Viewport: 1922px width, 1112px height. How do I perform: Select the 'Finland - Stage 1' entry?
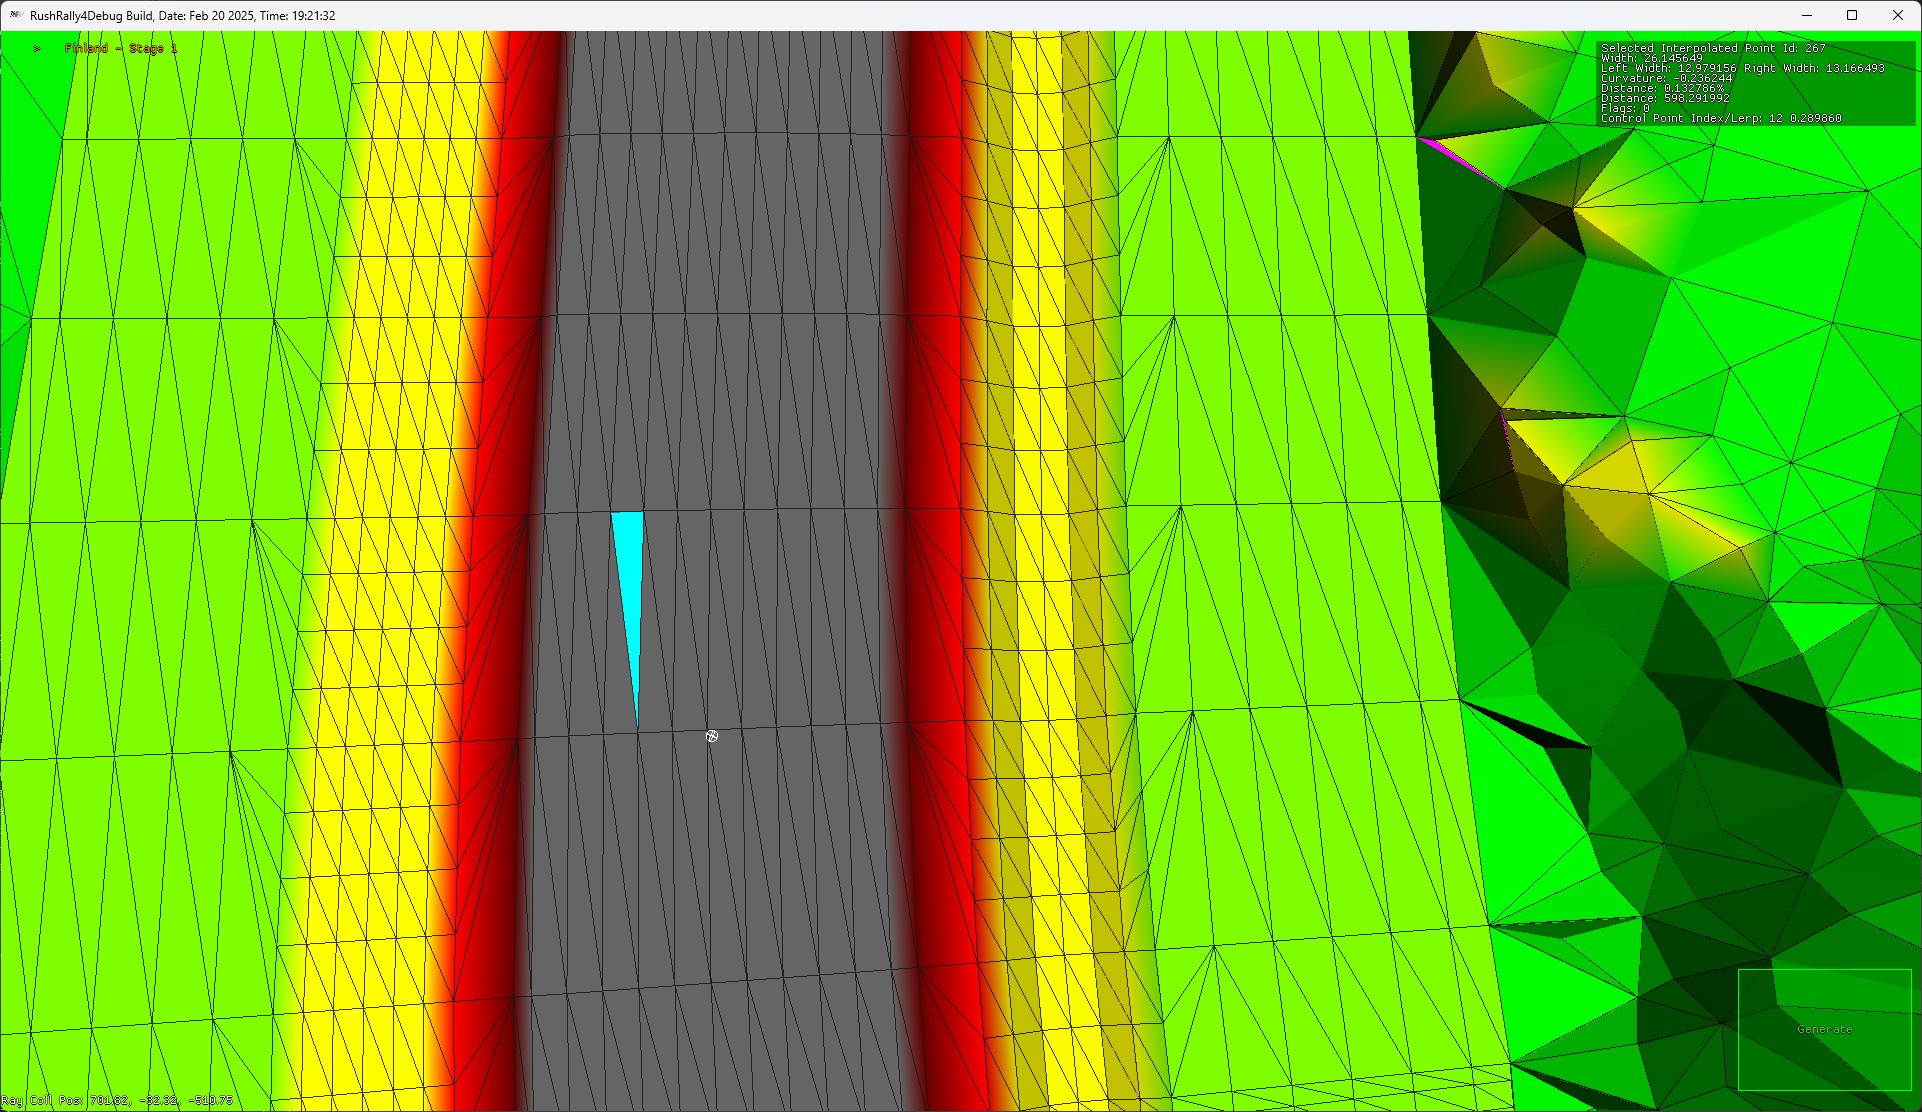coord(120,48)
